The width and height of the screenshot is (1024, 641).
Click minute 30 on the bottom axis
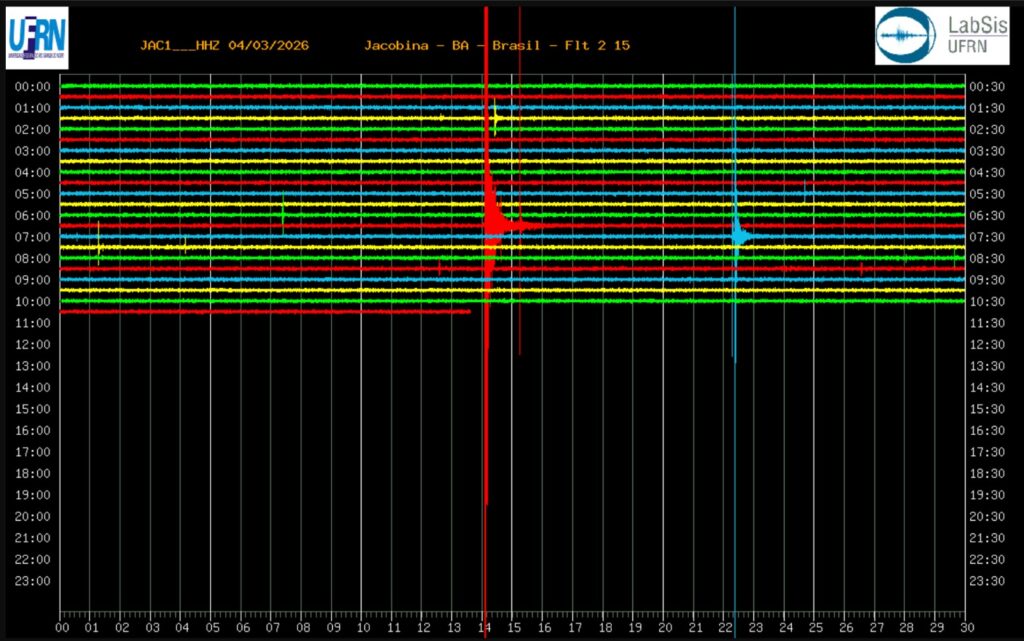[x=965, y=627]
